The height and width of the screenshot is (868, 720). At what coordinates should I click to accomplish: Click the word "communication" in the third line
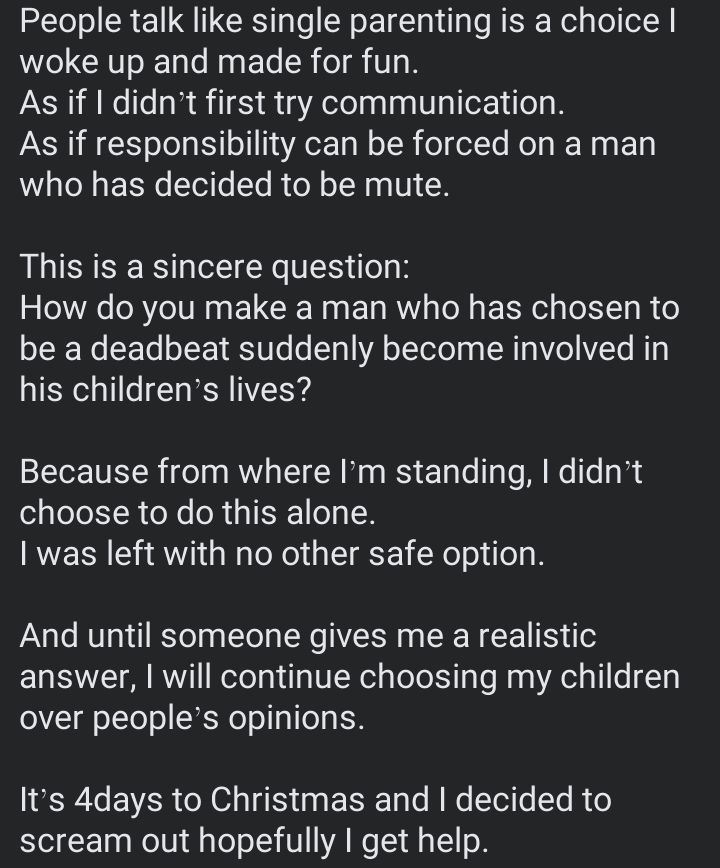(460, 103)
